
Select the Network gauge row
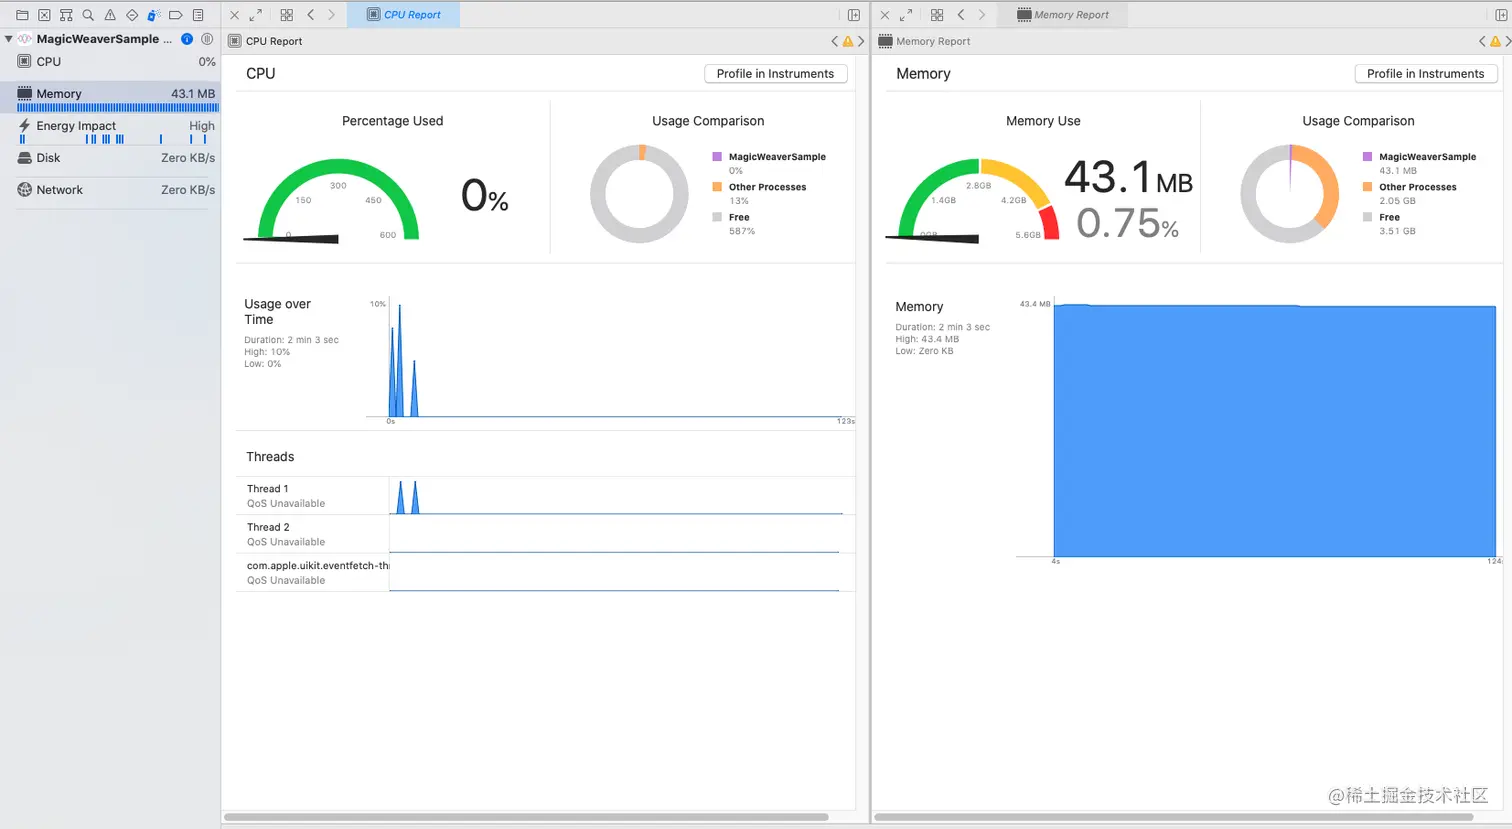[110, 190]
